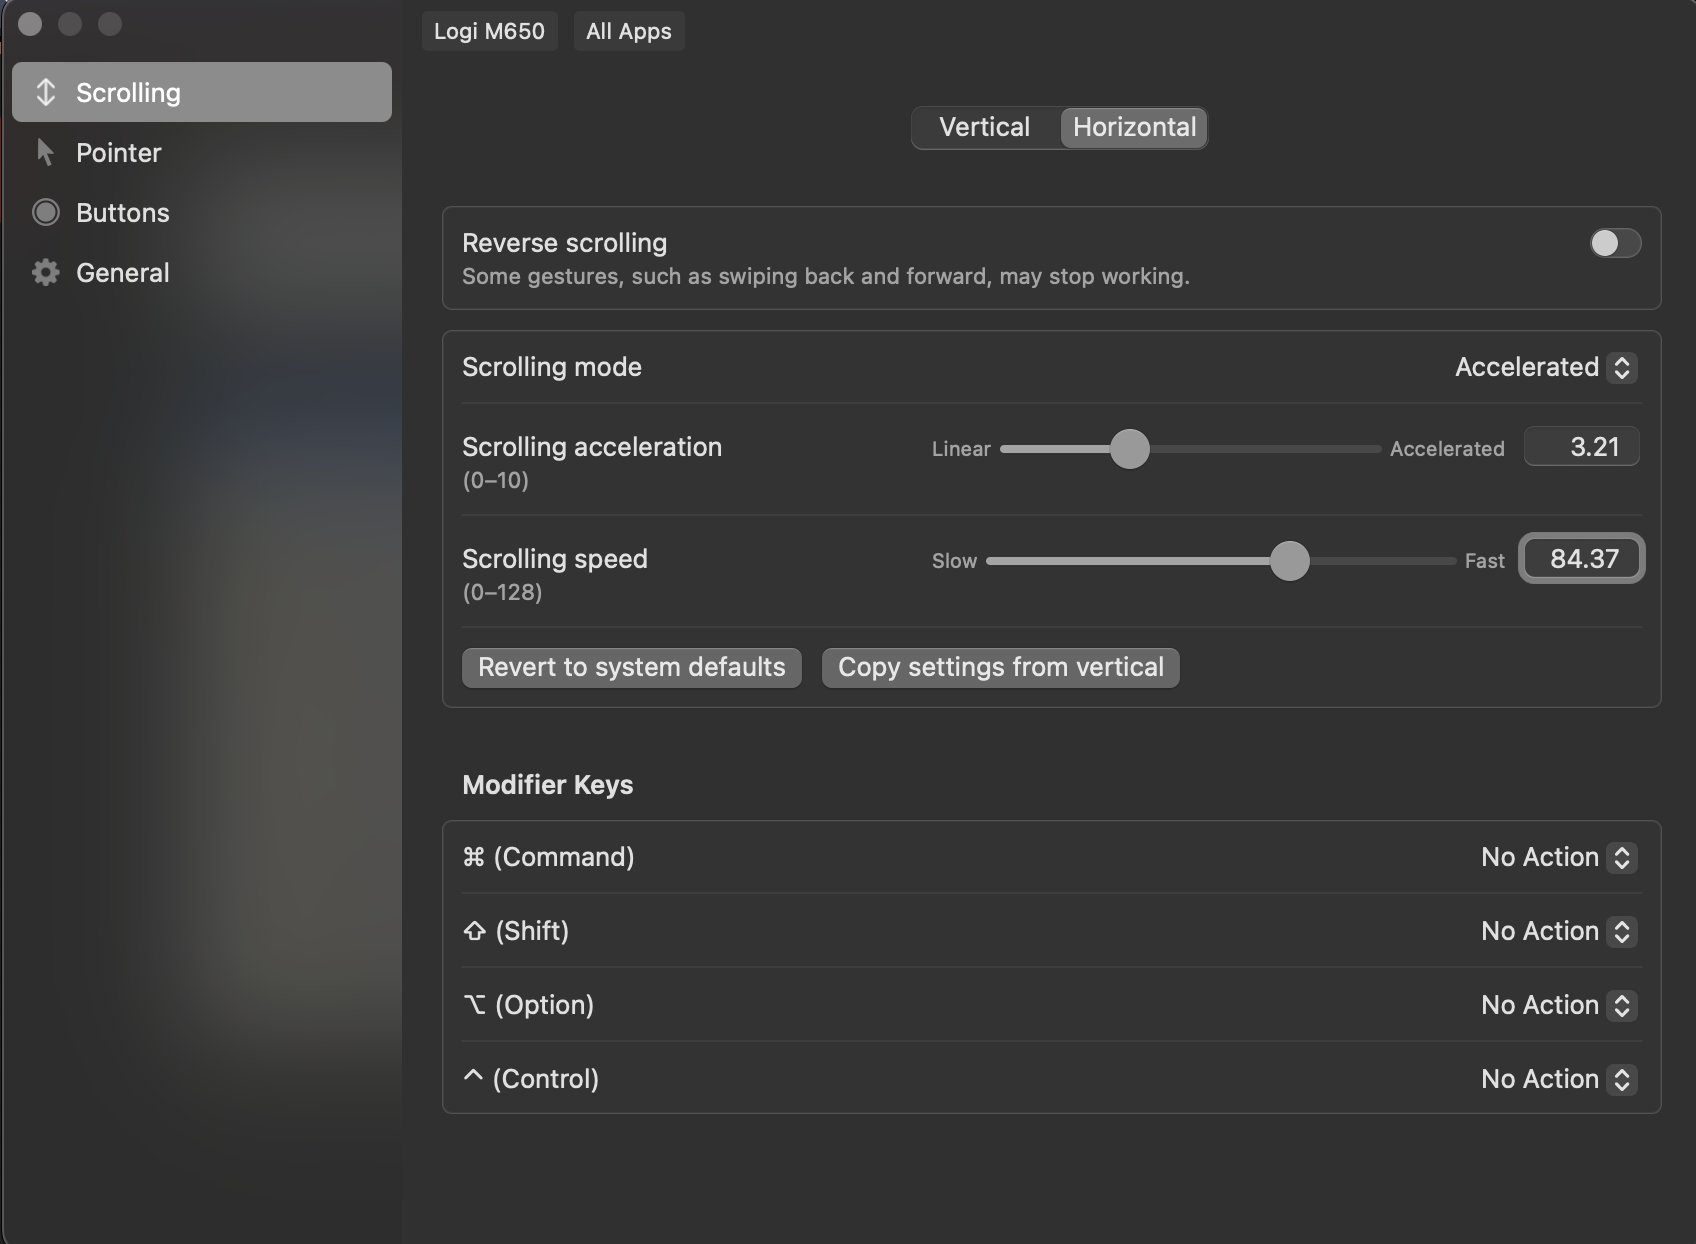Viewport: 1696px width, 1244px height.
Task: Click the Logi M650 device button
Action: (x=489, y=31)
